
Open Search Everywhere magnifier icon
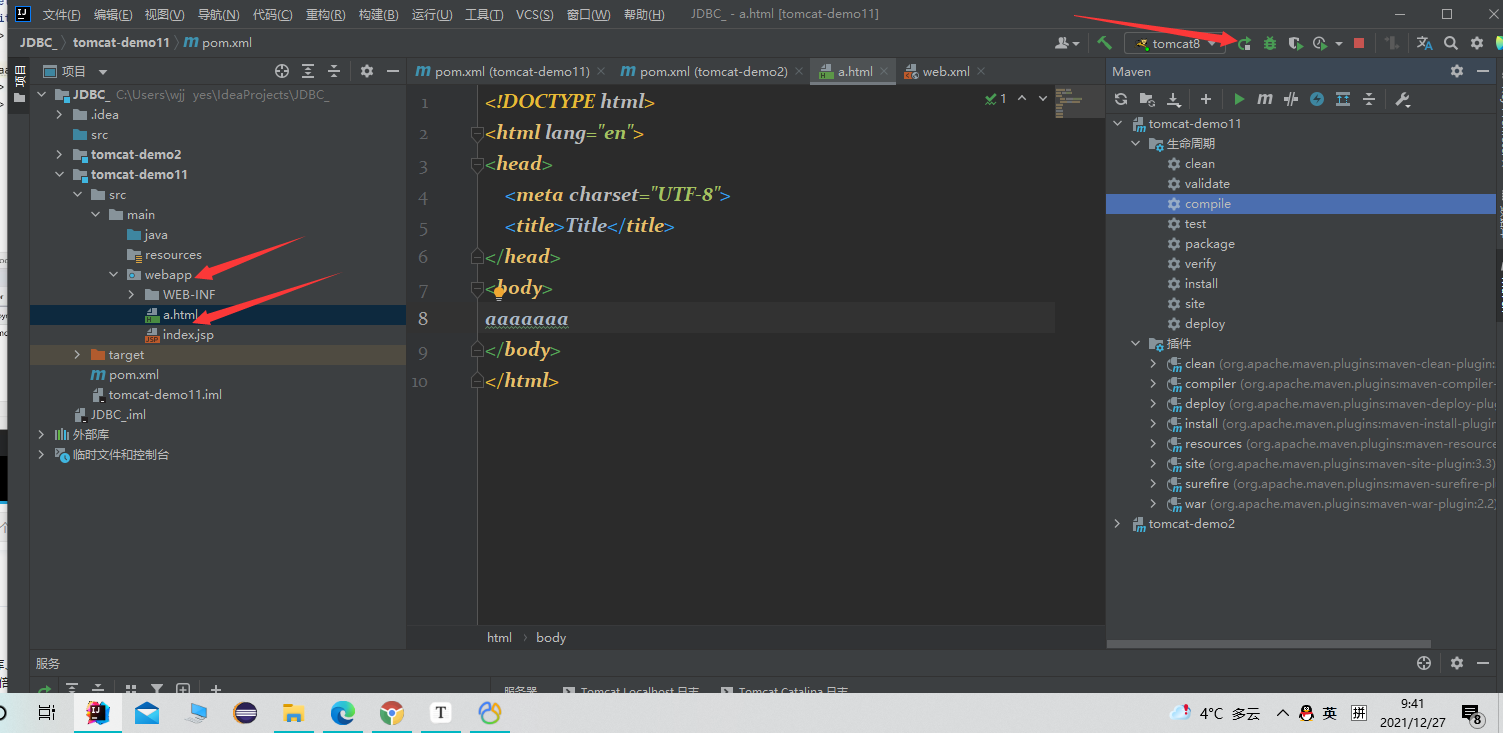1451,43
